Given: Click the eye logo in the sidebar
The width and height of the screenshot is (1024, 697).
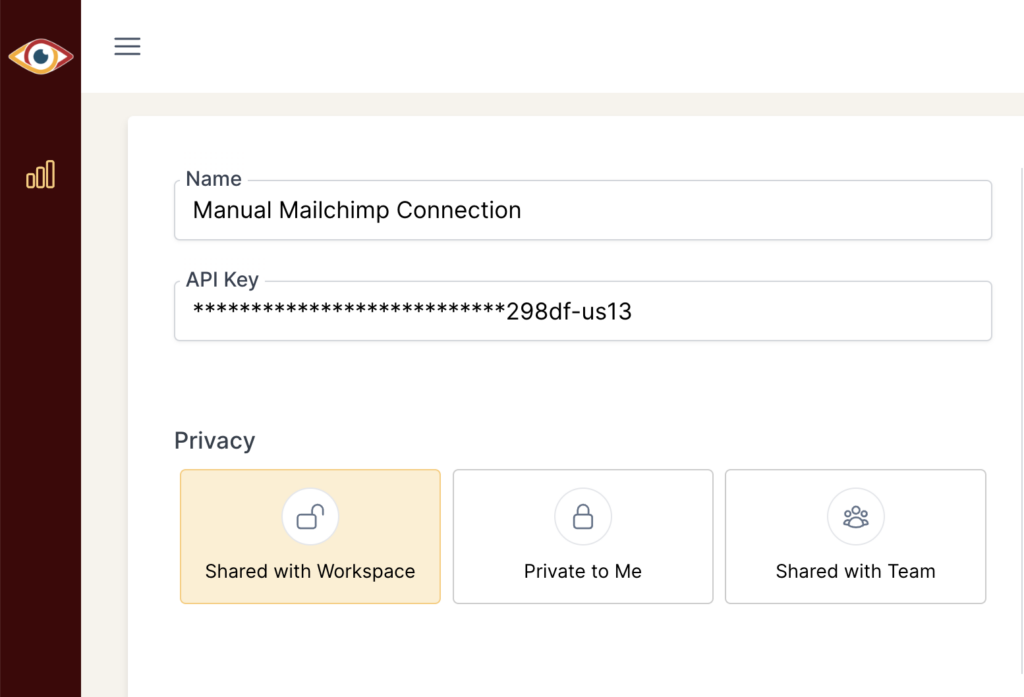Looking at the screenshot, I should click(40, 57).
